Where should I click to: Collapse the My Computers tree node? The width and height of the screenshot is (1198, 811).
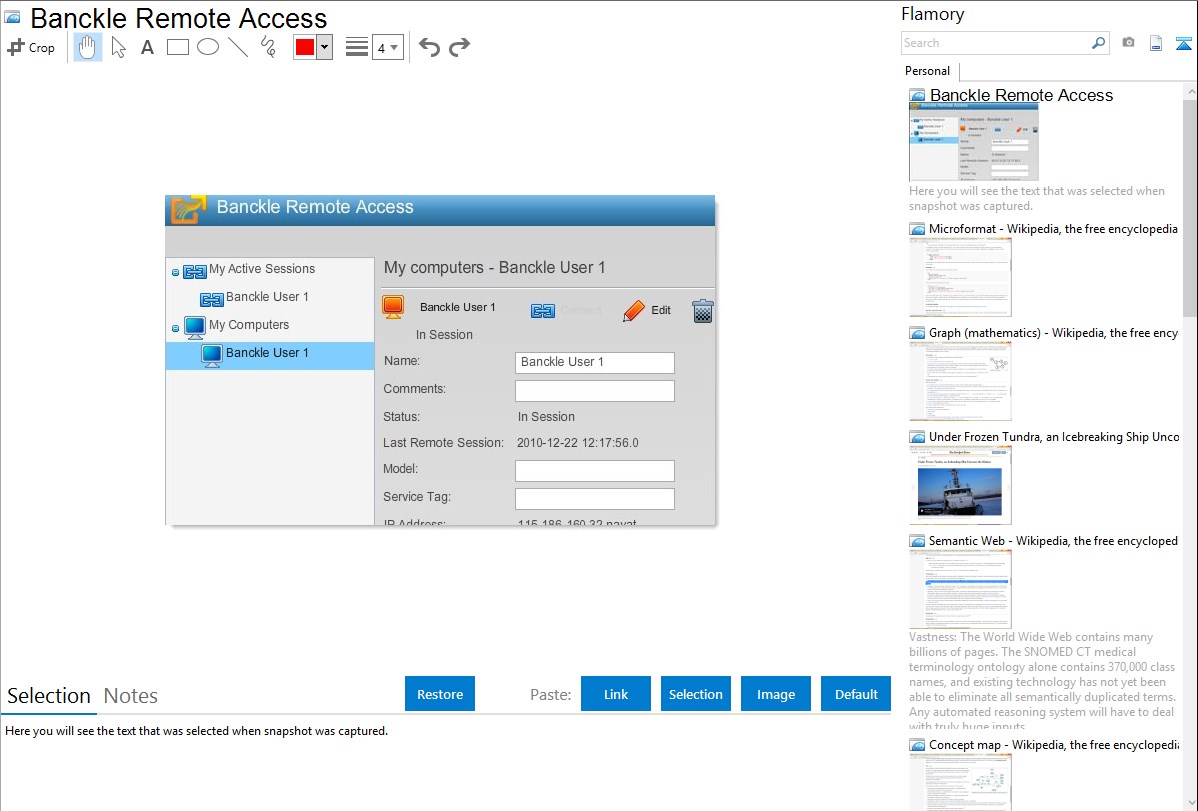175,328
